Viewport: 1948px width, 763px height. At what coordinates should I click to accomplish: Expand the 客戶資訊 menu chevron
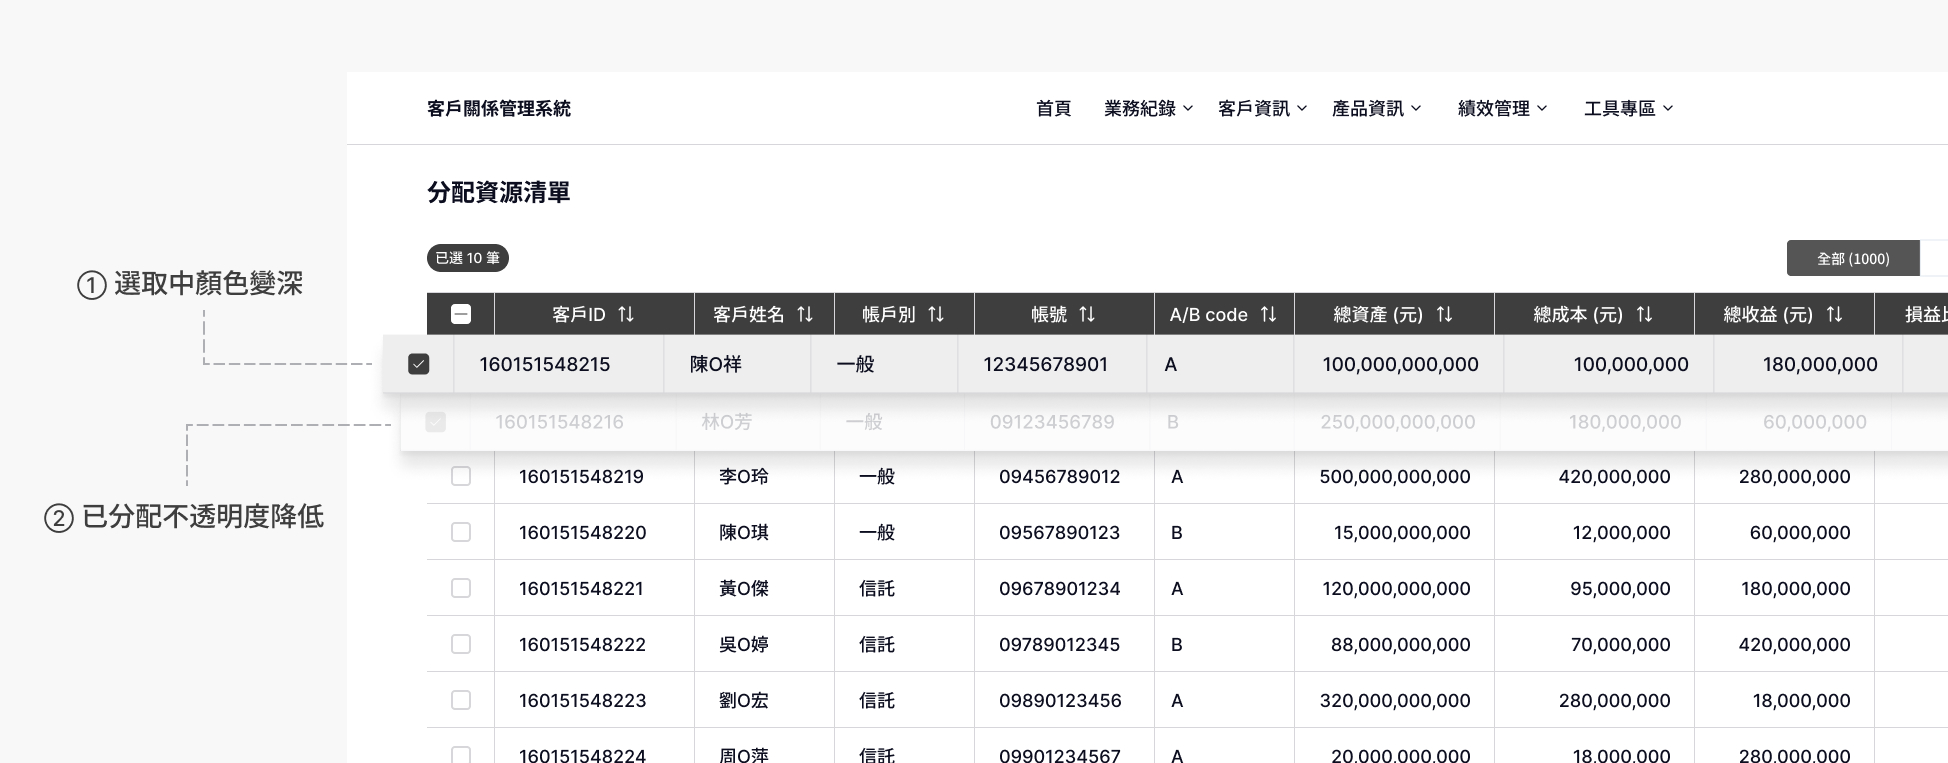pos(1302,109)
